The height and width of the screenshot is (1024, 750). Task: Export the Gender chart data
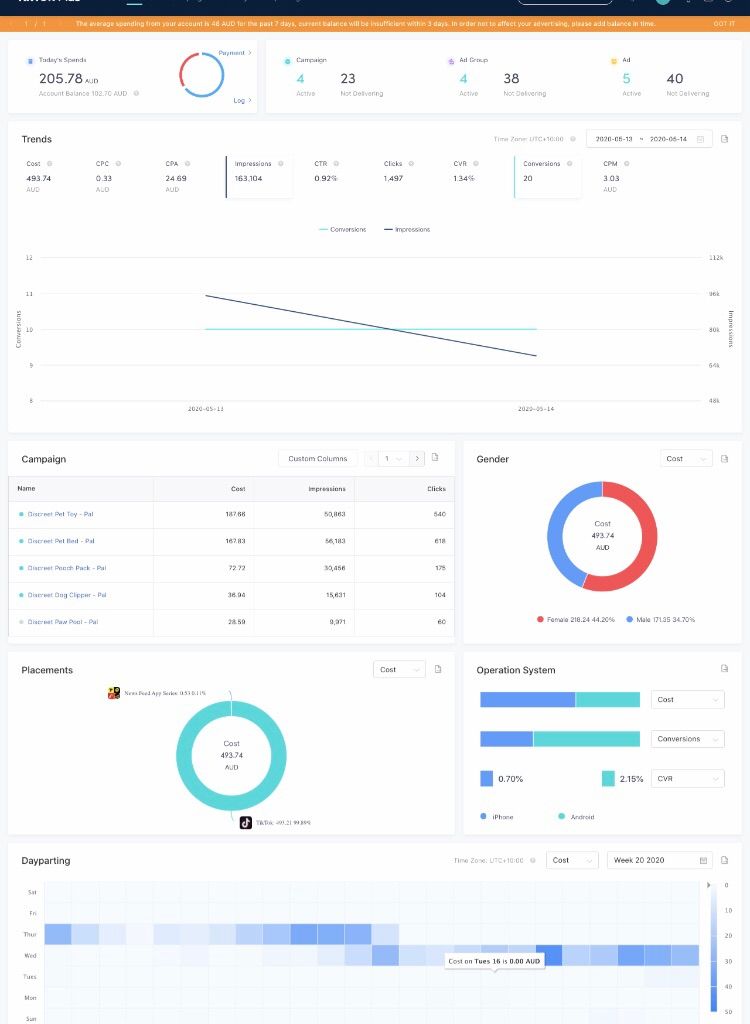click(x=724, y=459)
